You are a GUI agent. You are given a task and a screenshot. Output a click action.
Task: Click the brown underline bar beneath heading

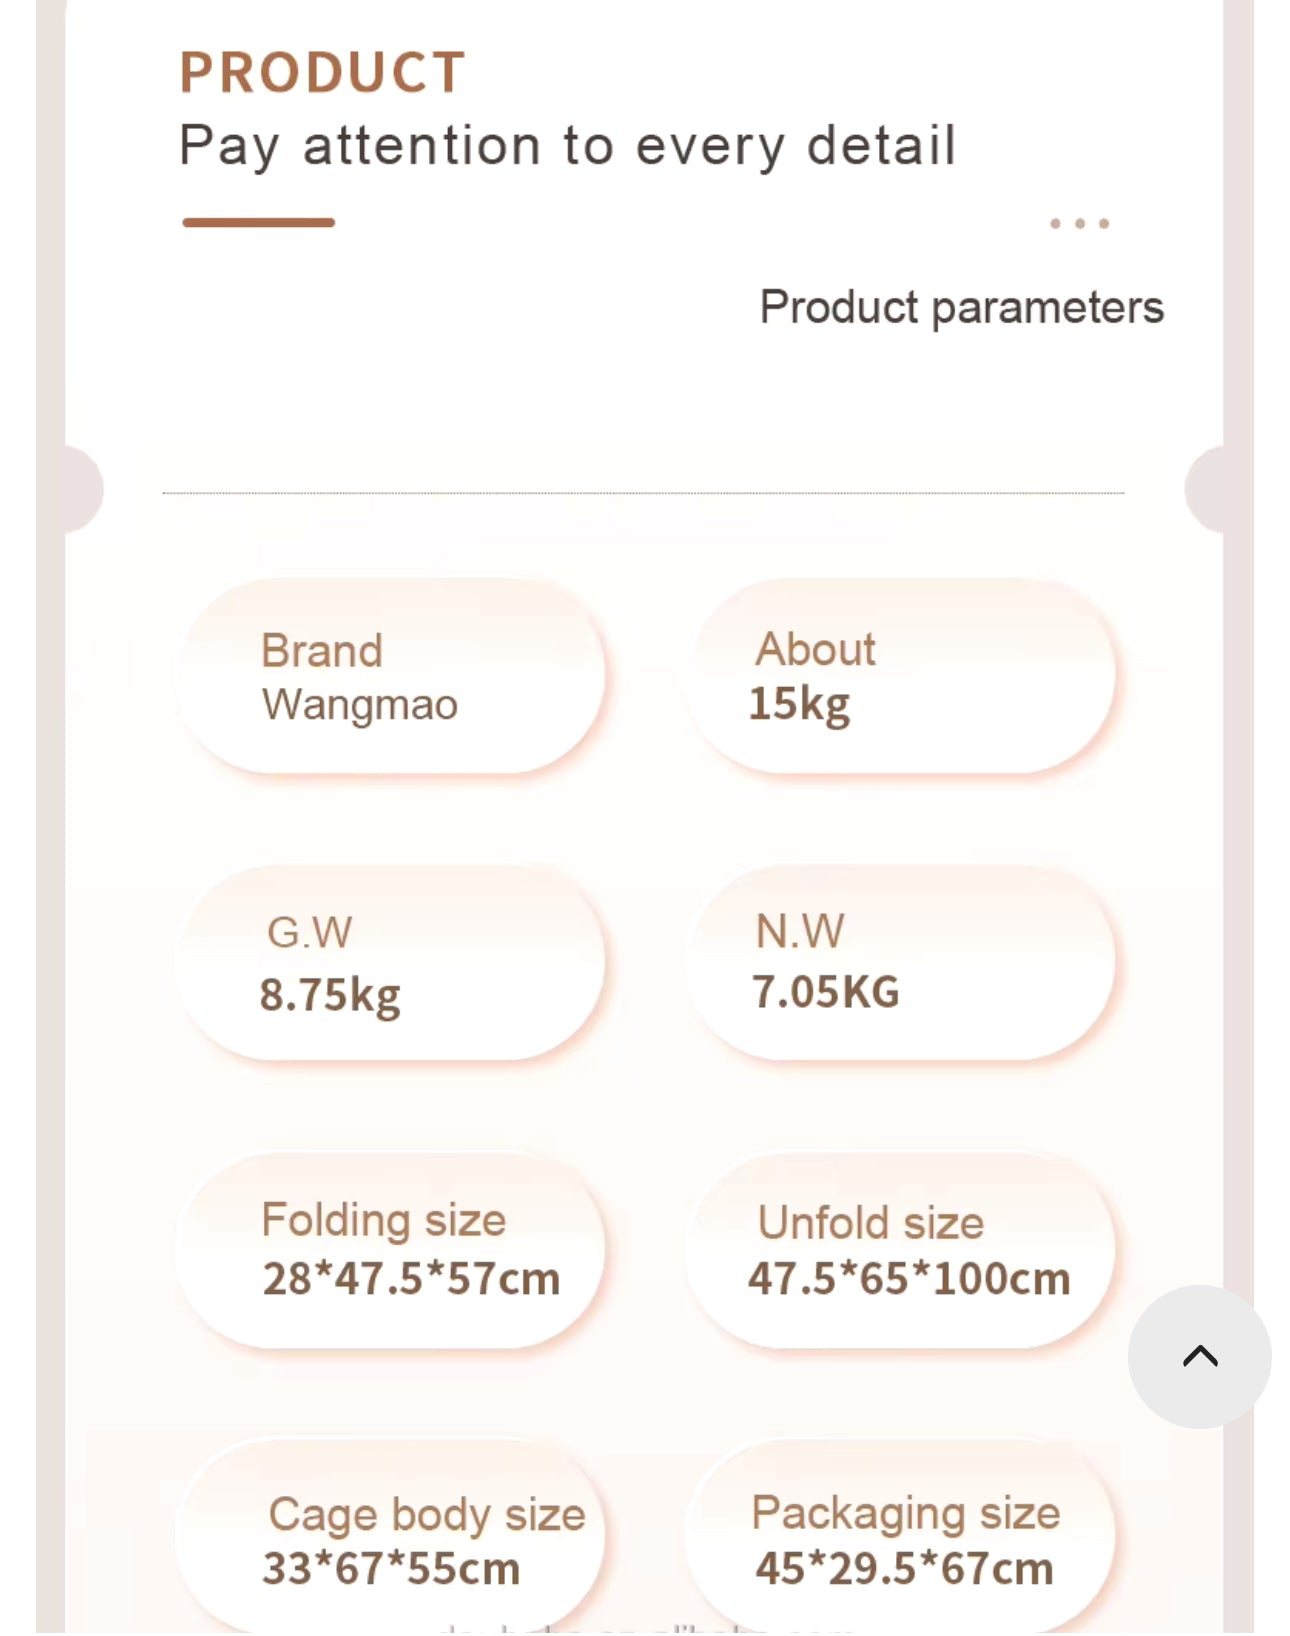(258, 222)
